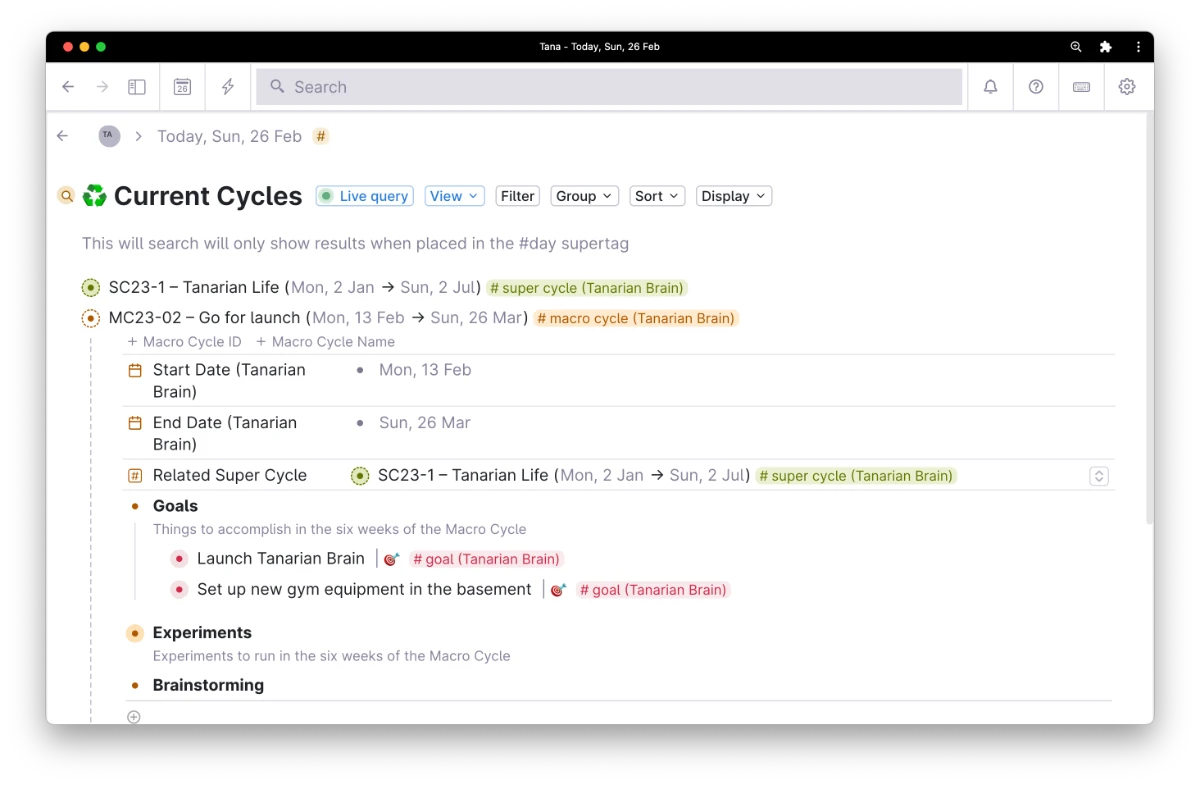Click the super cycle tag on the SC23-1 row
Image resolution: width=1200 pixels, height=785 pixels.
(x=587, y=288)
